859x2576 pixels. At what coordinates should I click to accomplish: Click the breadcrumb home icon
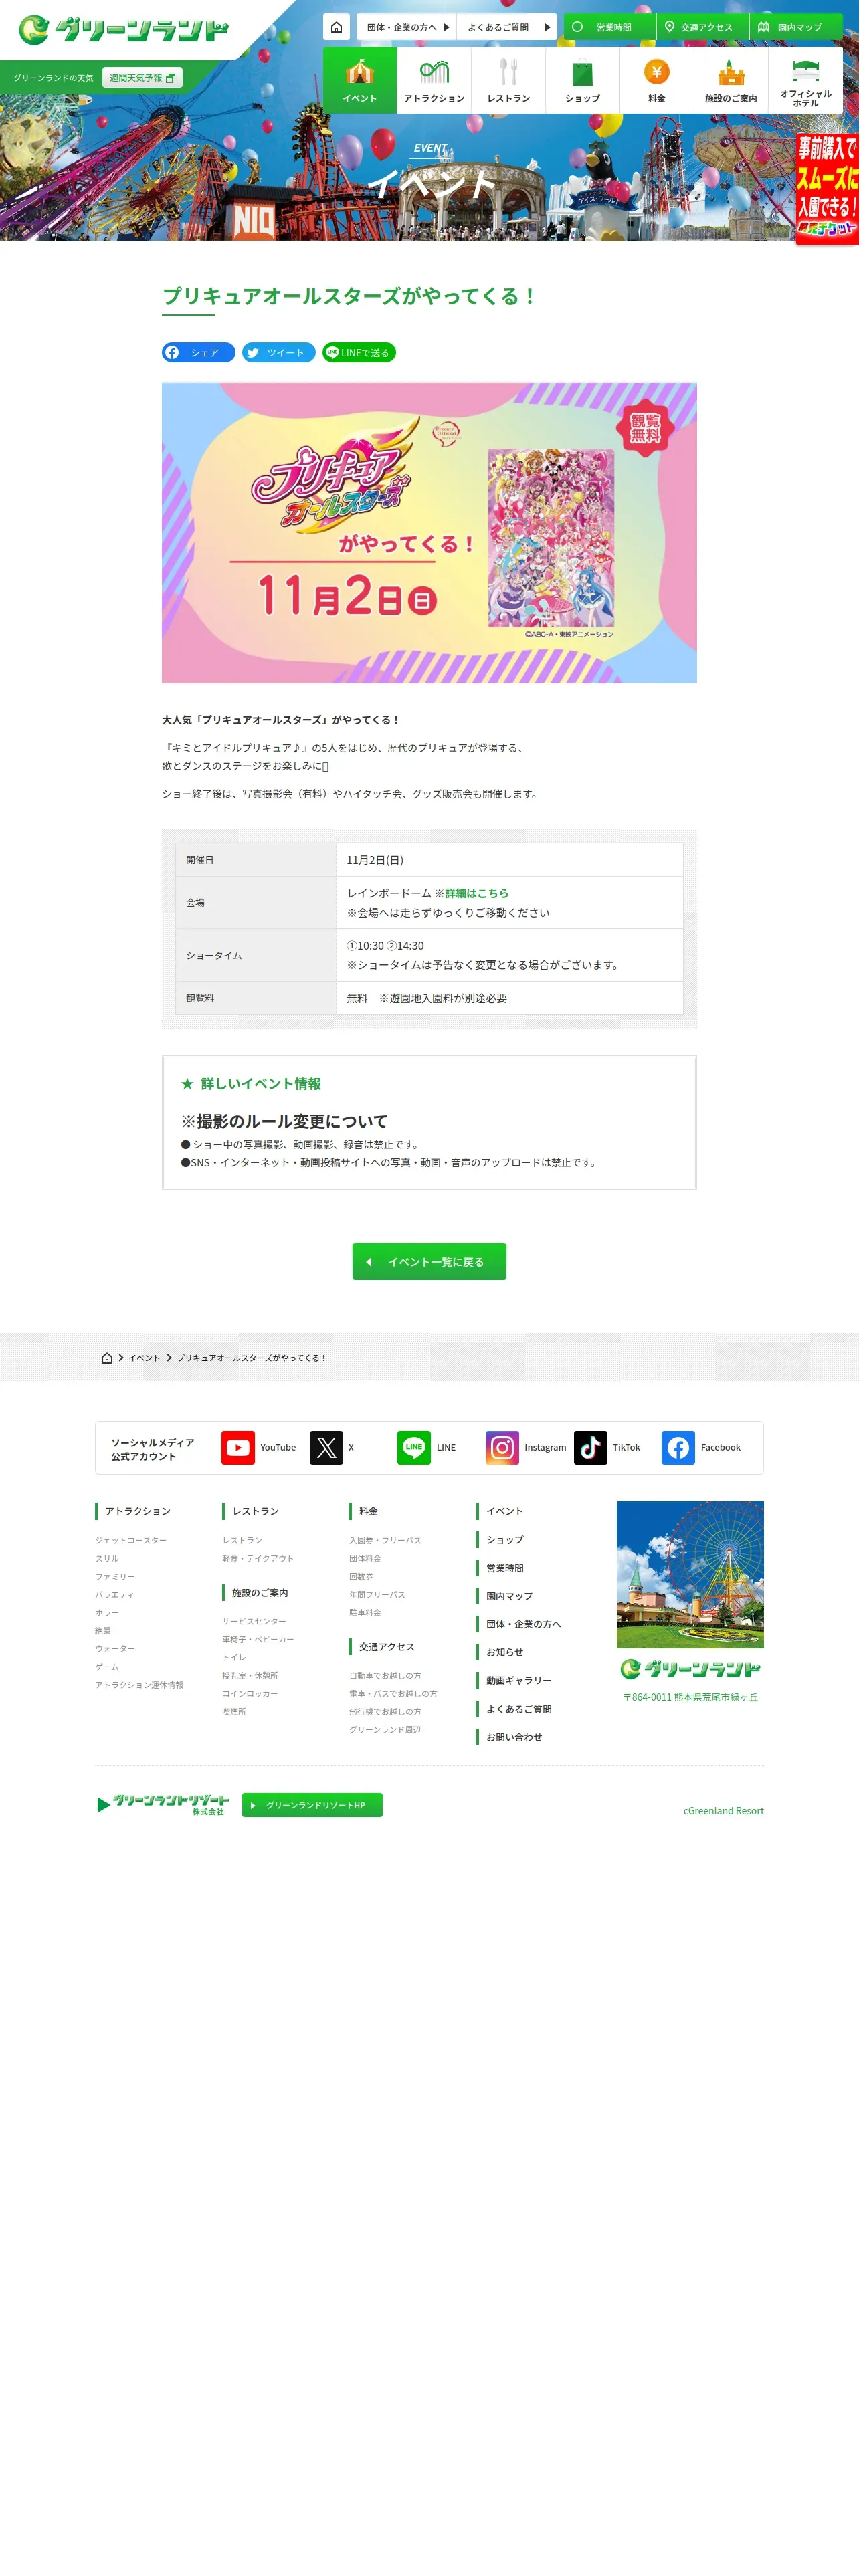tap(107, 1358)
